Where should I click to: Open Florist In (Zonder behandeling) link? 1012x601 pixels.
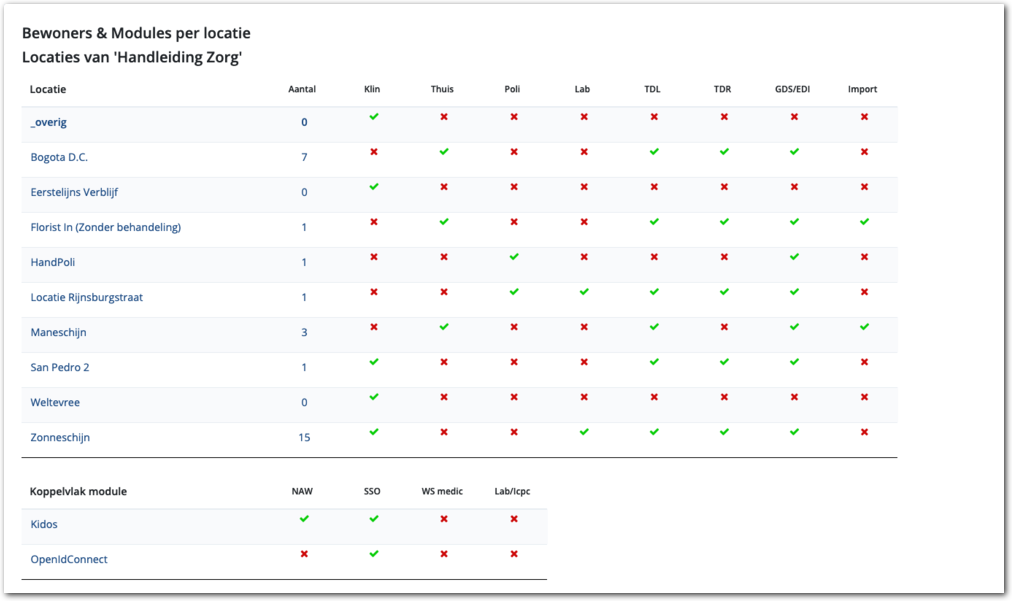pos(105,227)
